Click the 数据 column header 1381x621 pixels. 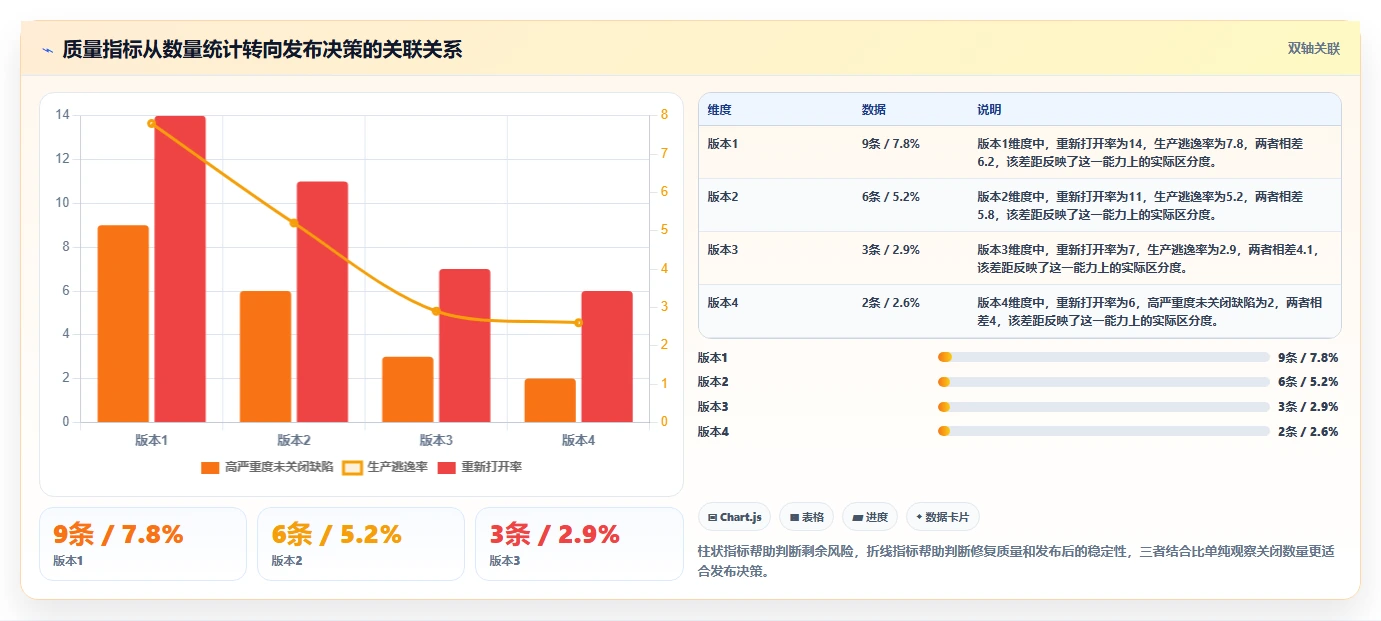[873, 110]
